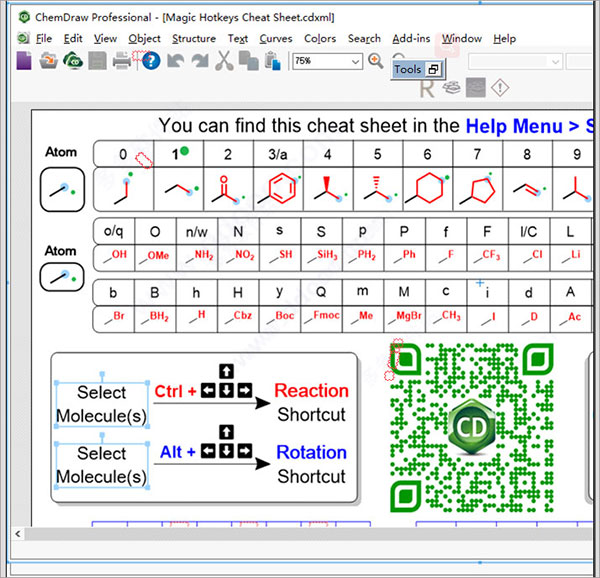Click the upper 'Select Molecule(s)' text box

[102, 404]
